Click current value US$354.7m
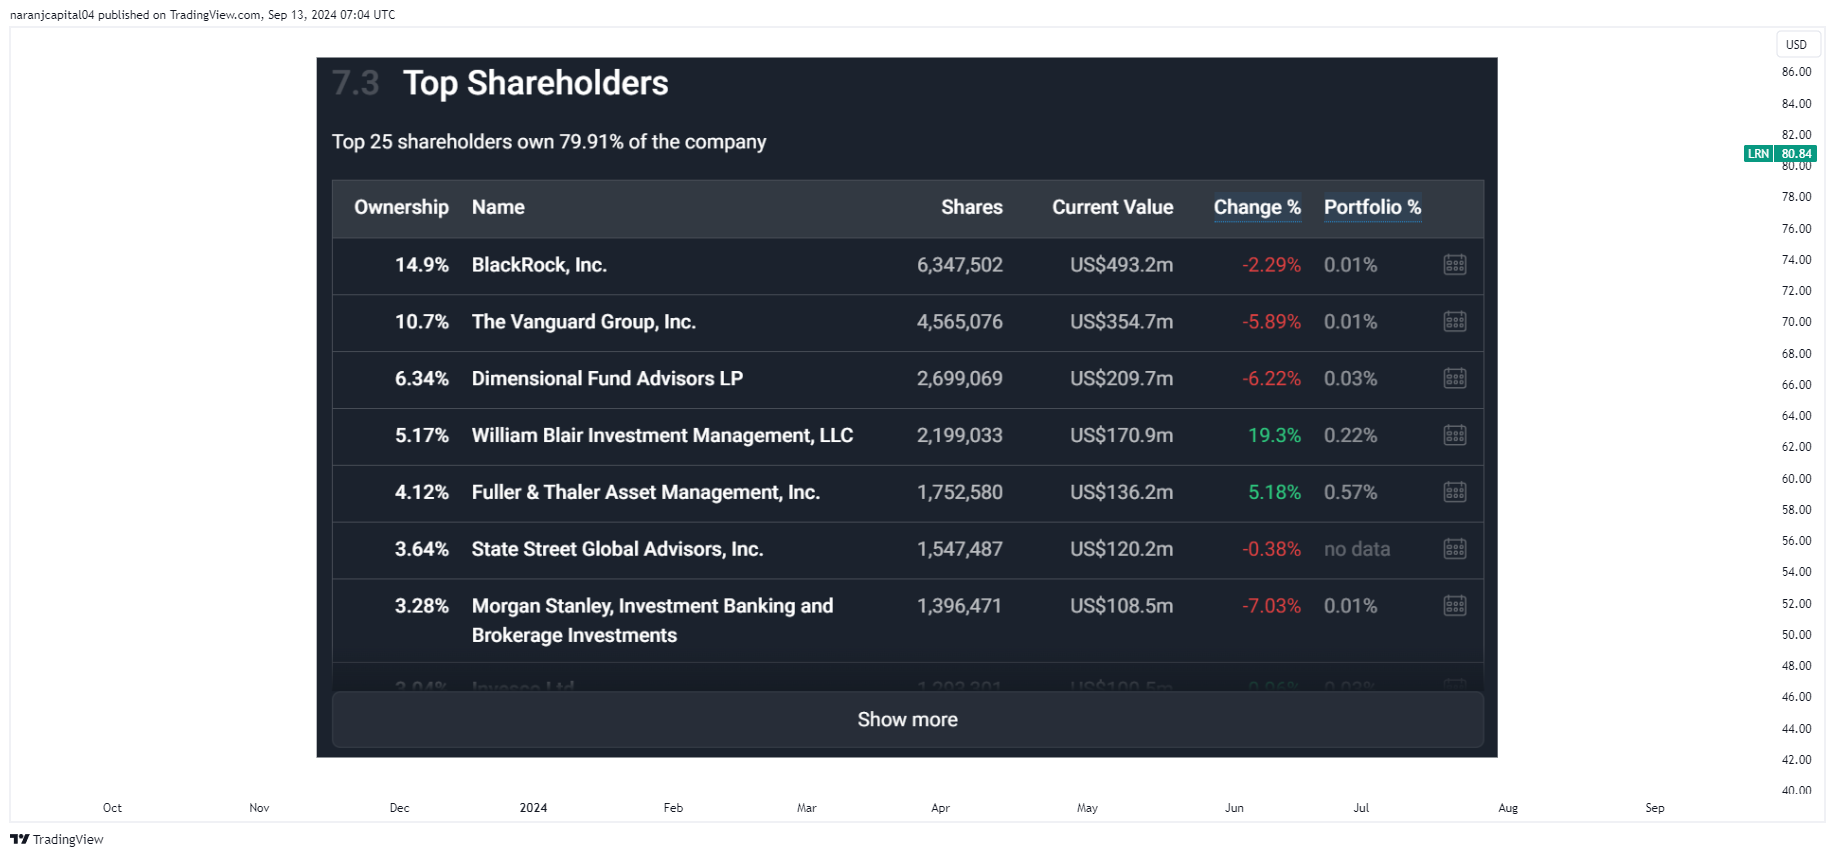The image size is (1835, 857). click(1122, 322)
